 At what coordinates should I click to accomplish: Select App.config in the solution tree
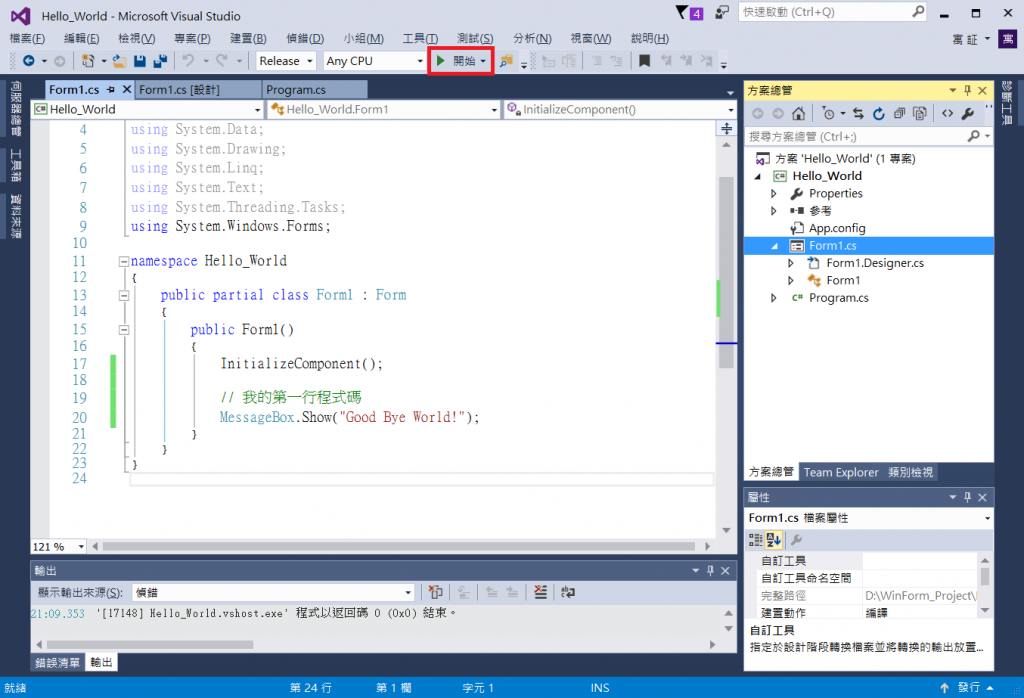(x=837, y=228)
